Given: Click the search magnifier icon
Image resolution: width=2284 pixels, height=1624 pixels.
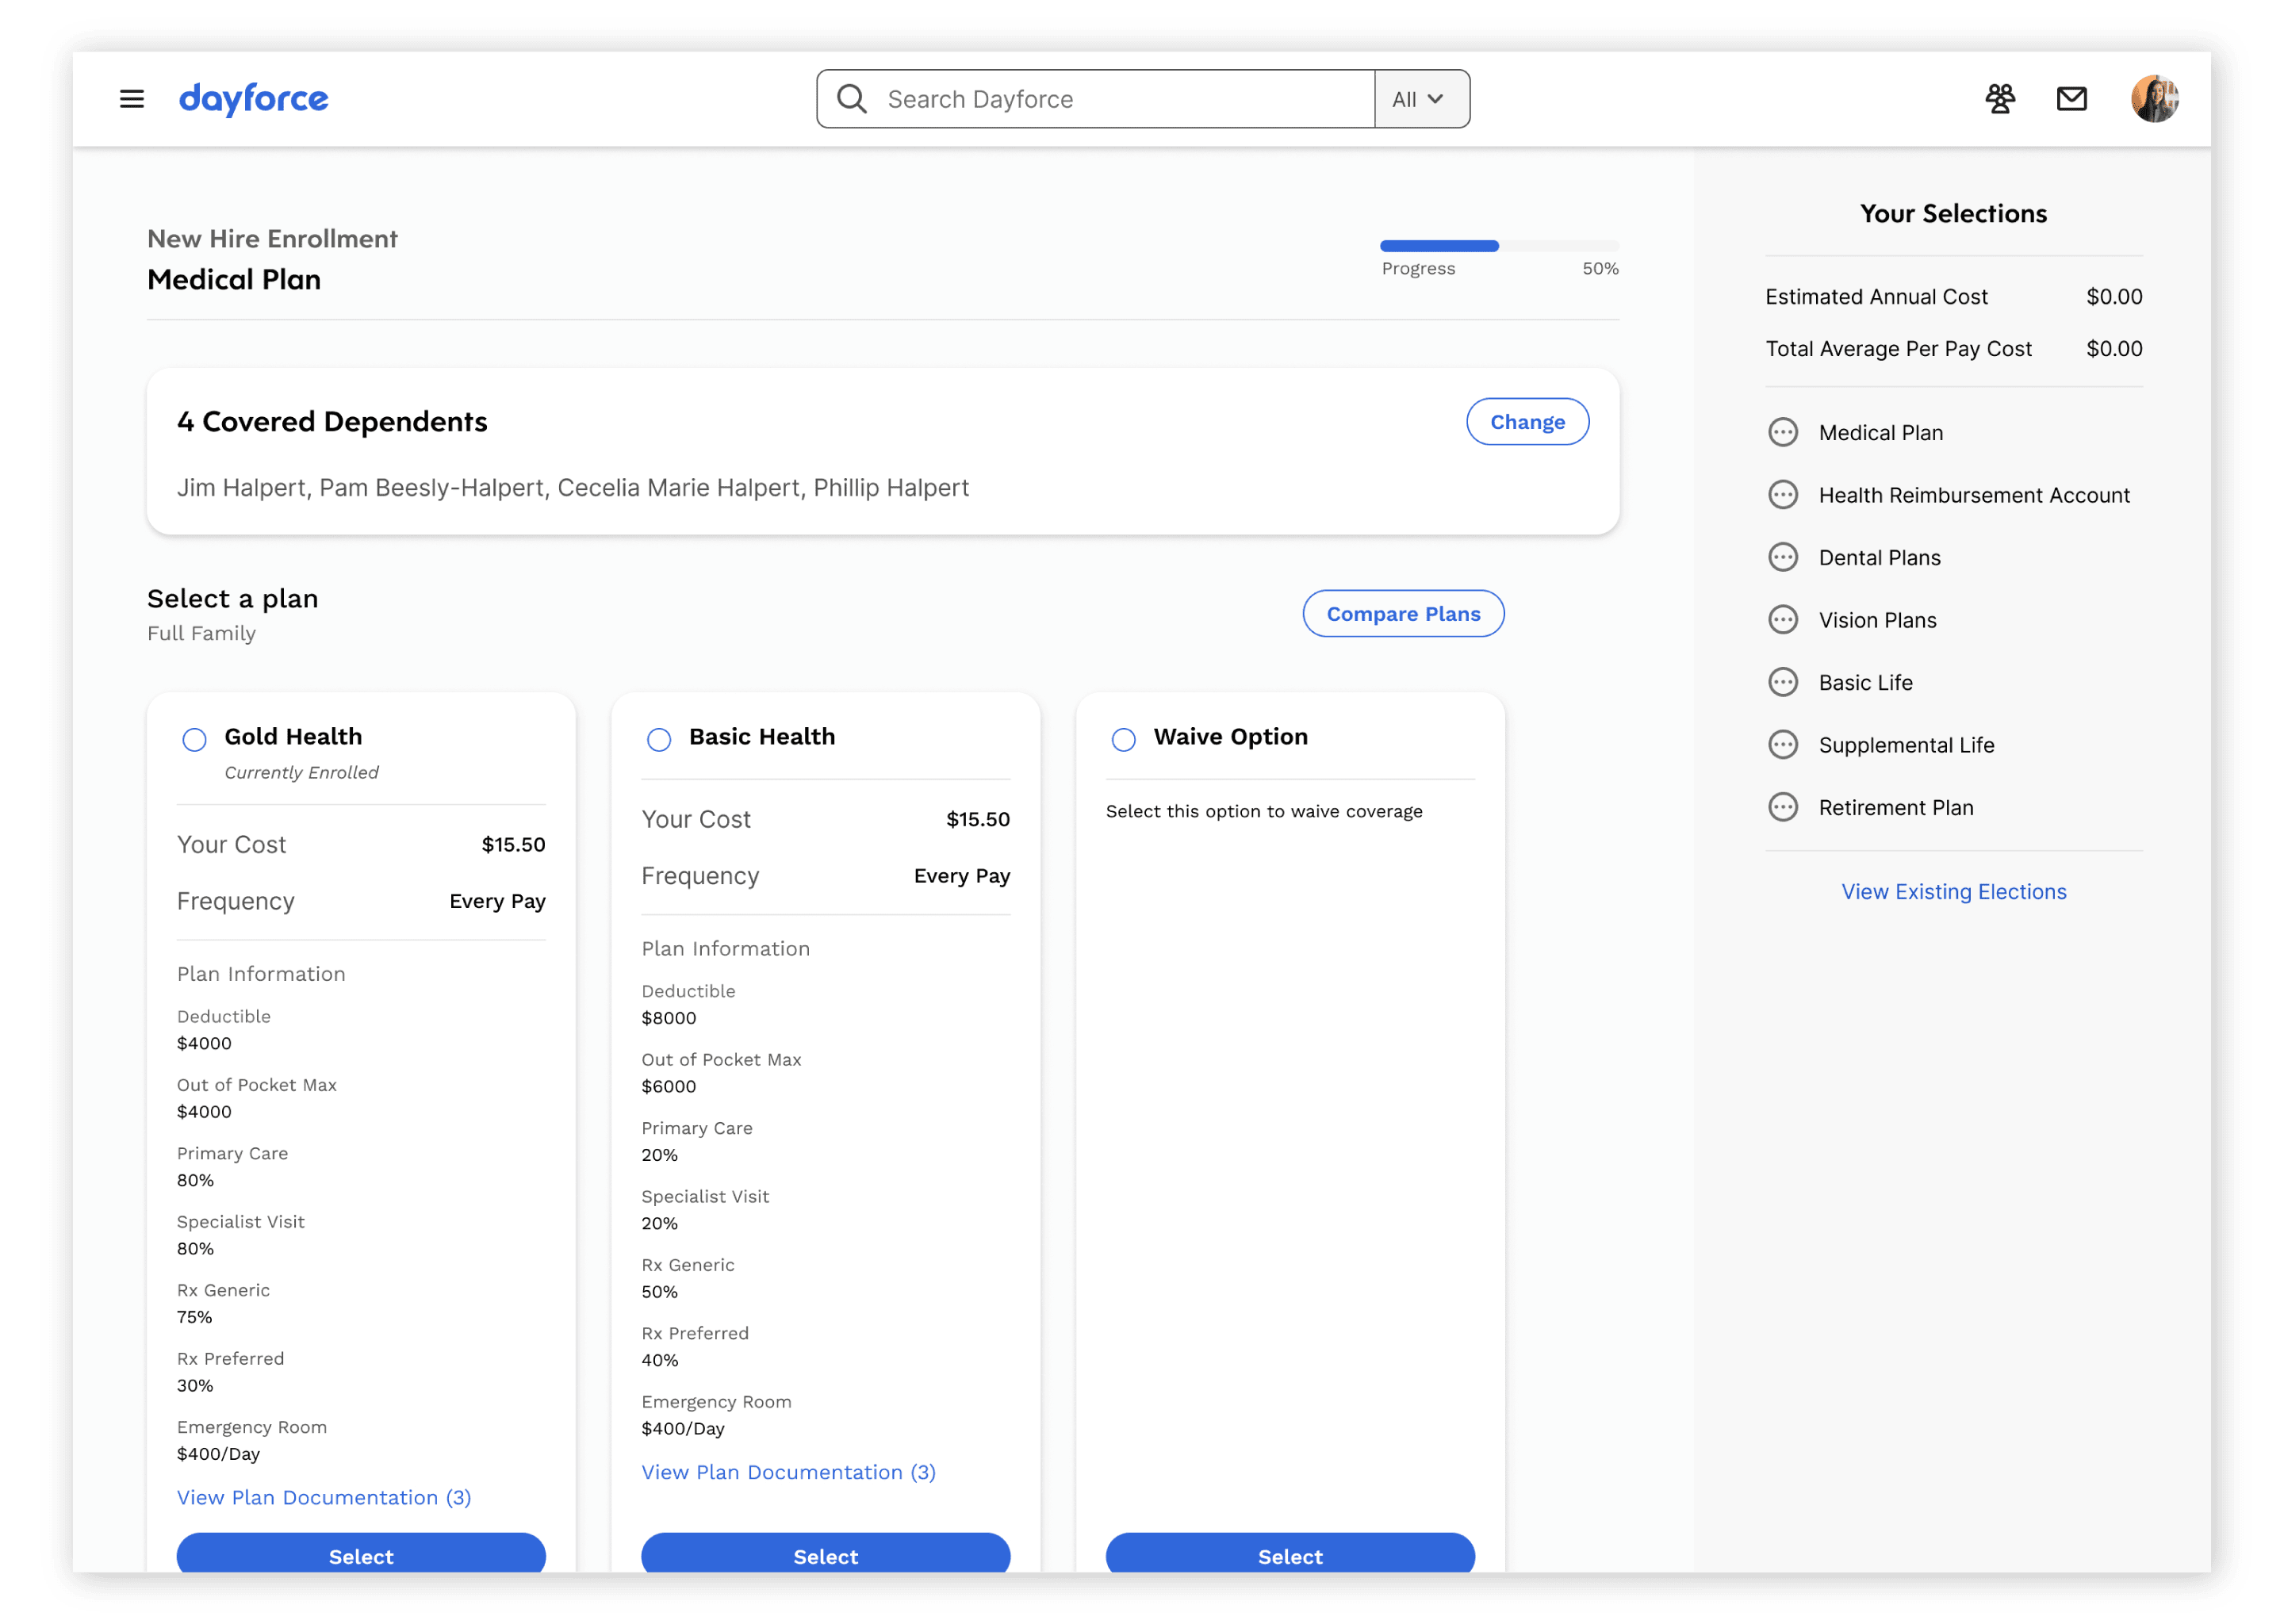Looking at the screenshot, I should click(851, 98).
